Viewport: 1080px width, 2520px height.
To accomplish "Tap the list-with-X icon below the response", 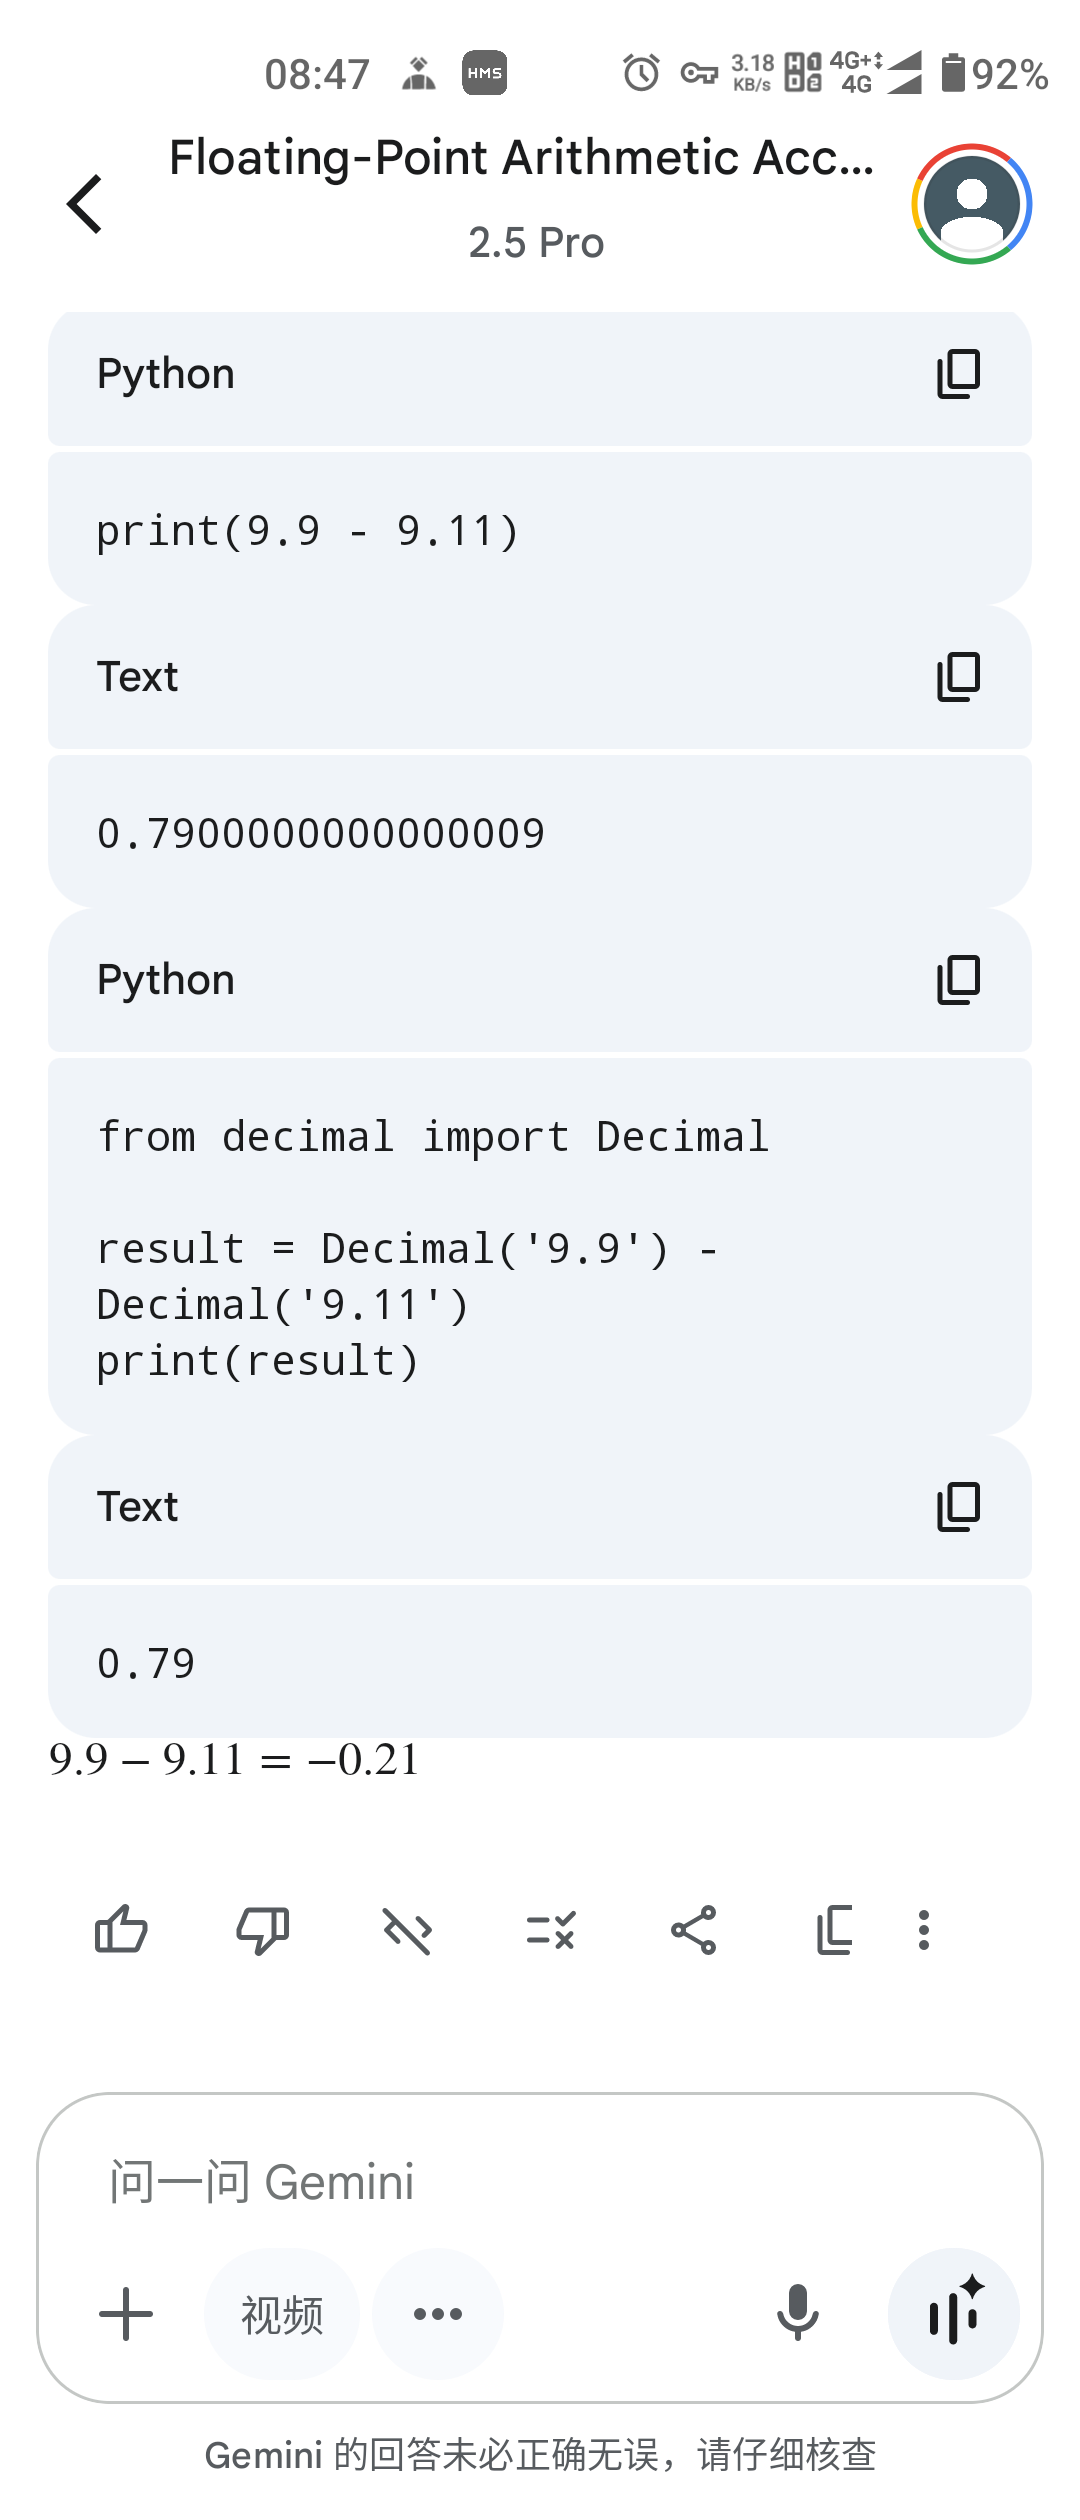I will pyautogui.click(x=550, y=1929).
